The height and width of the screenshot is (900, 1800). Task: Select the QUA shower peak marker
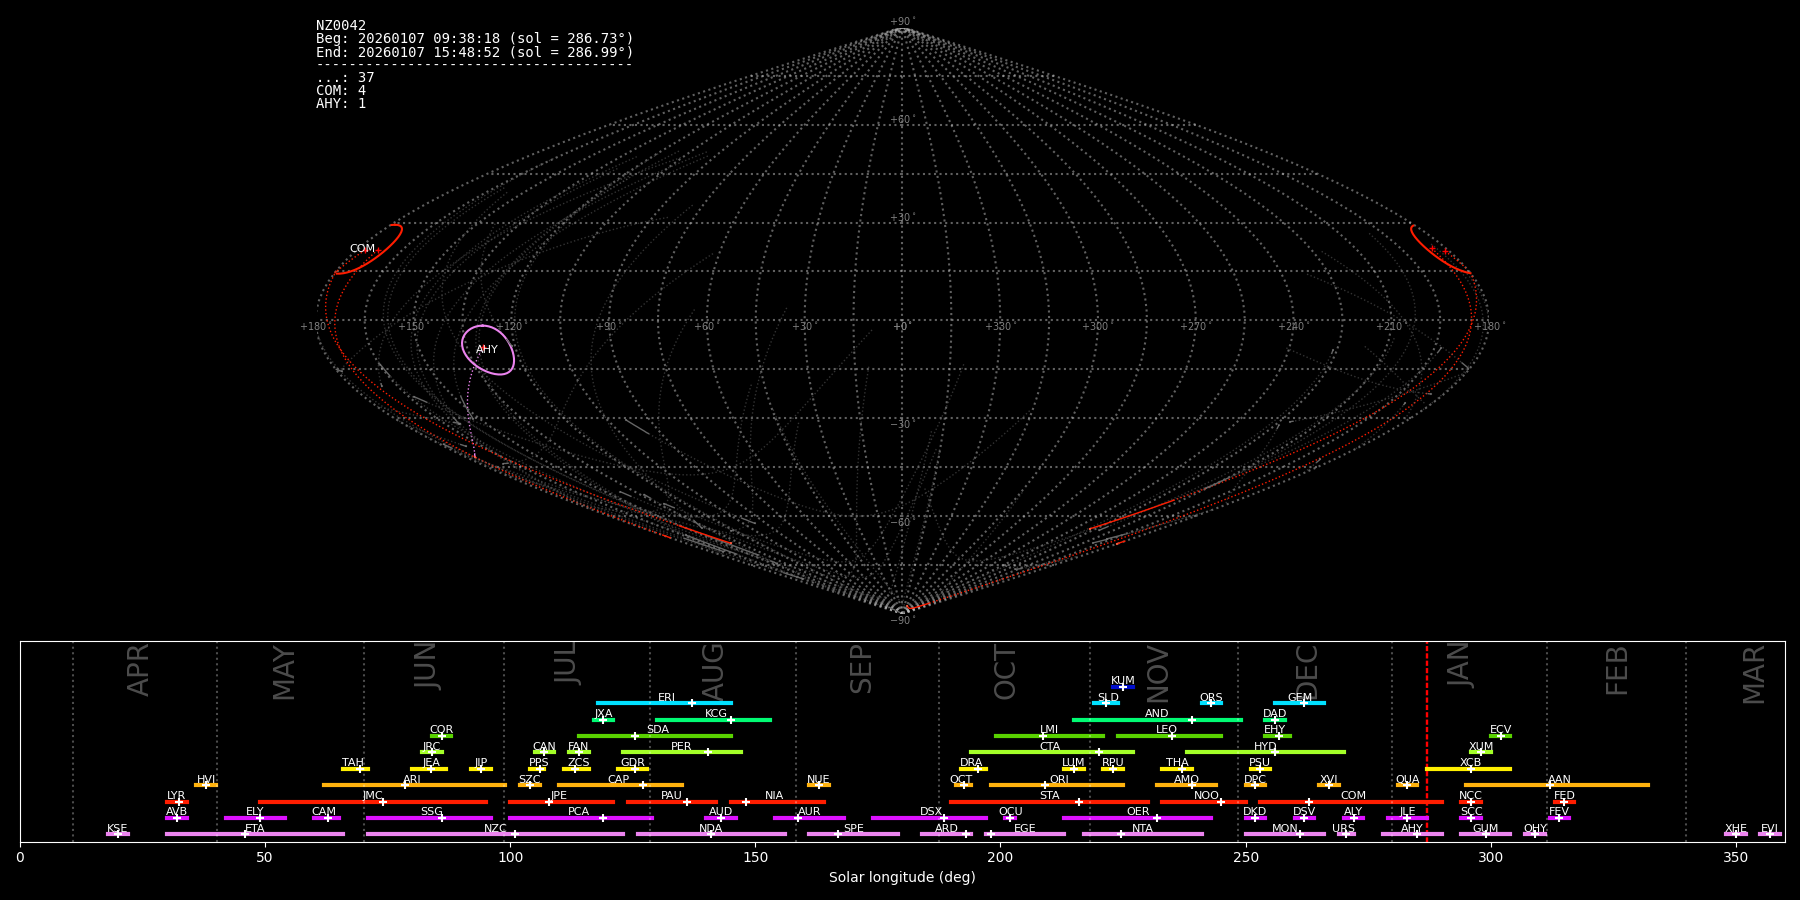1407,785
